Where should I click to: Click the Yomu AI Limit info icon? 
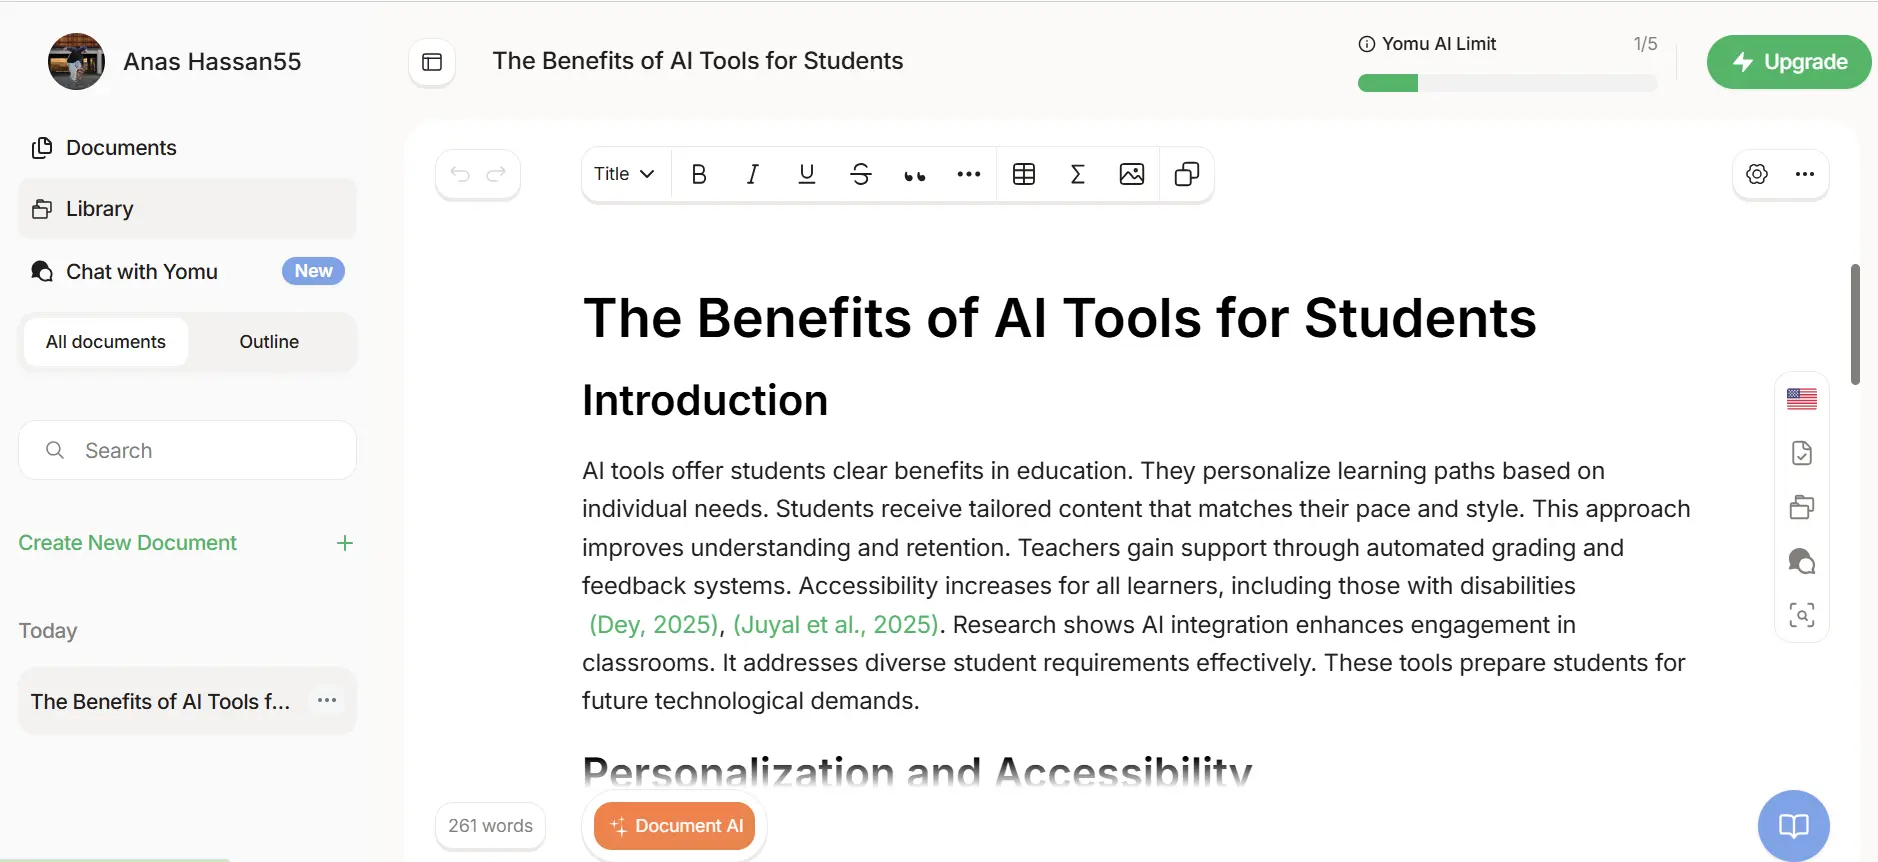1366,44
